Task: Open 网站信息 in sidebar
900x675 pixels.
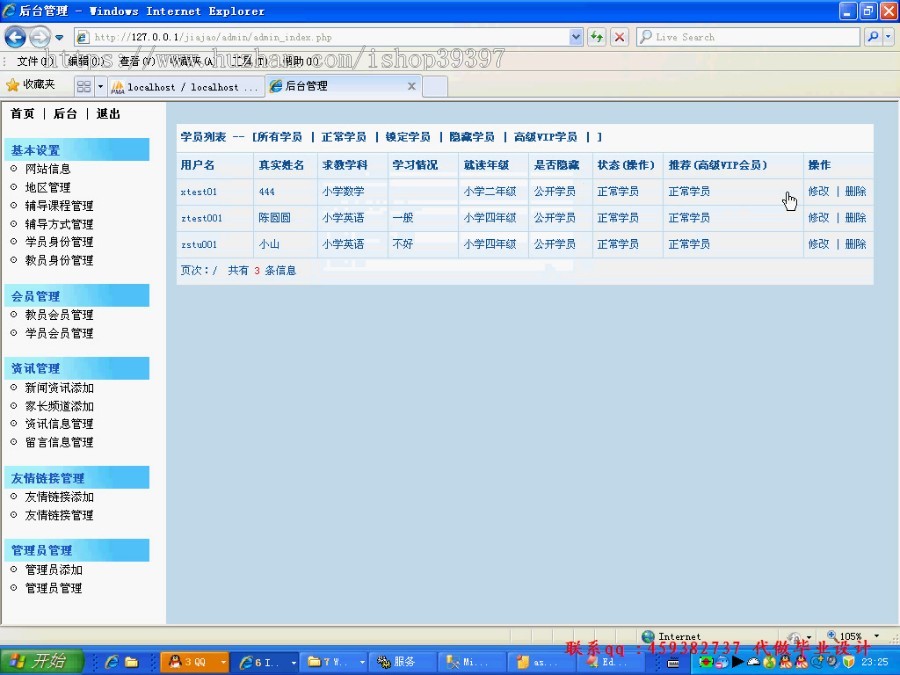Action: 48,169
